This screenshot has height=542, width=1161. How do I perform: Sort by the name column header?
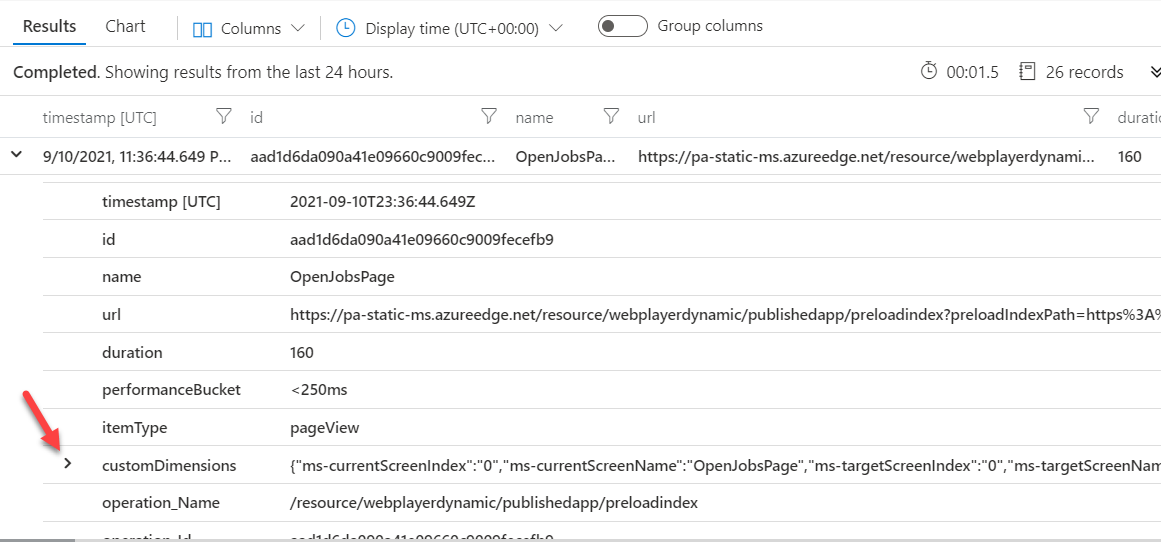[535, 118]
